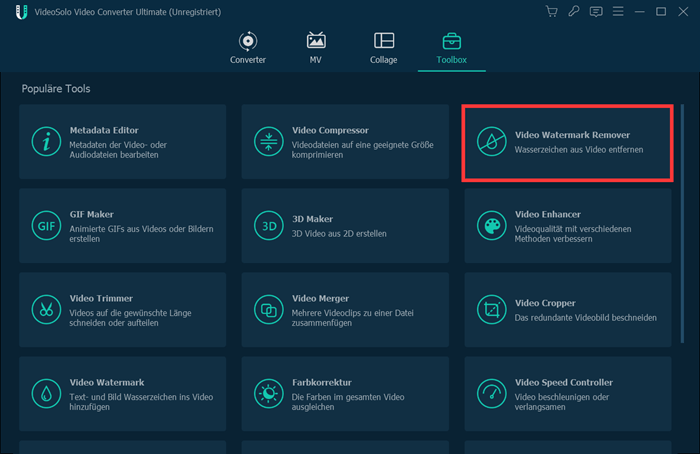Click 'Wasserzeichen aus Video entfernen' description
This screenshot has height=454, width=700.
point(579,150)
